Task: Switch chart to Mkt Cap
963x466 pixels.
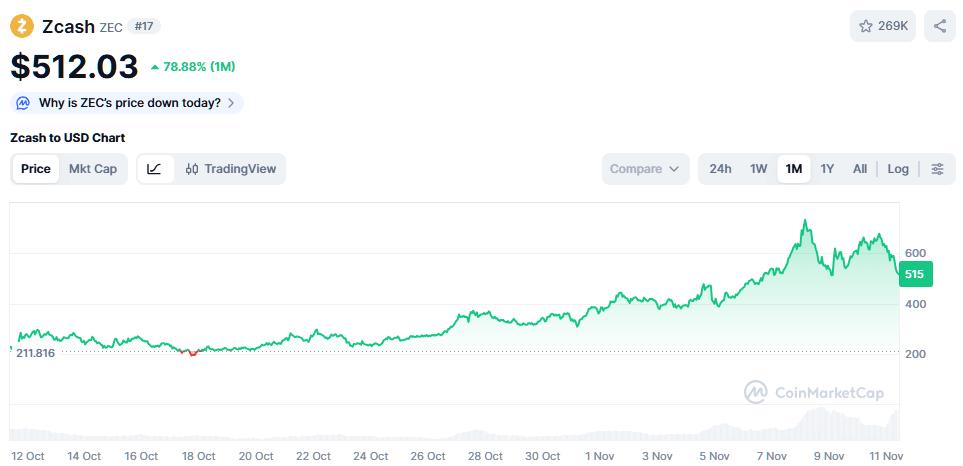Action: click(x=93, y=169)
